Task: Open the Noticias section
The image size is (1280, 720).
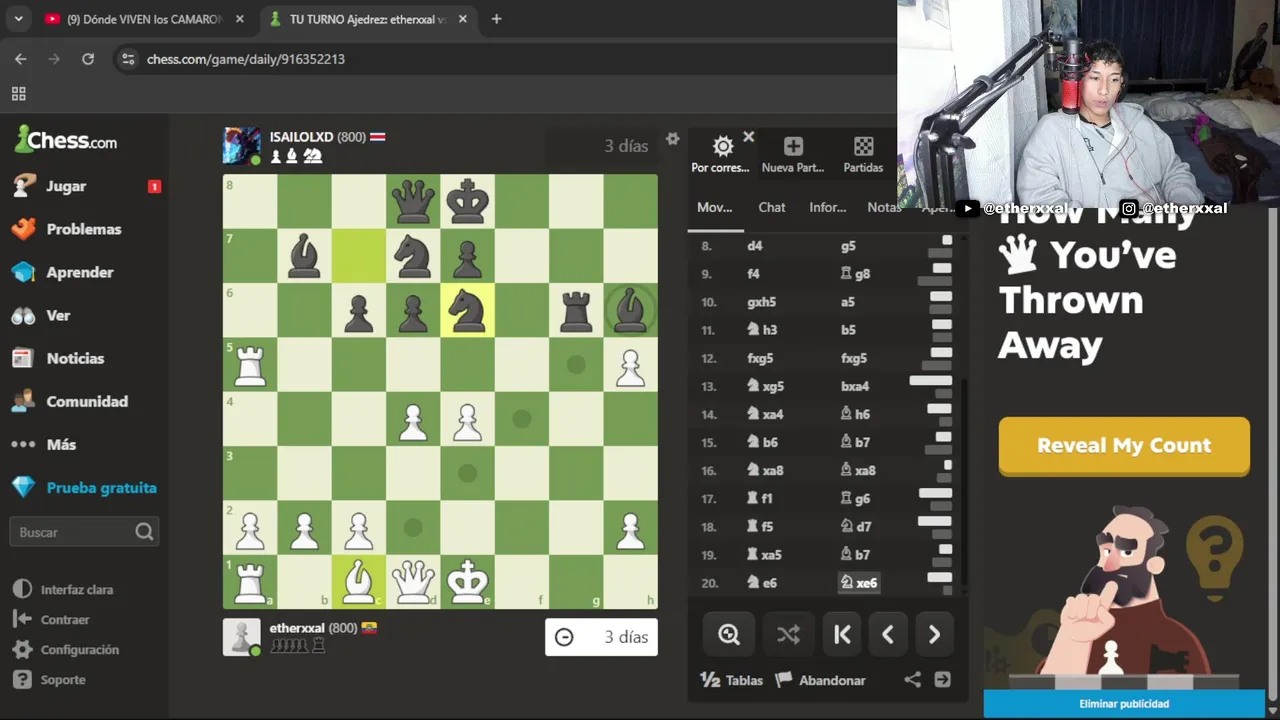Action: (75, 358)
